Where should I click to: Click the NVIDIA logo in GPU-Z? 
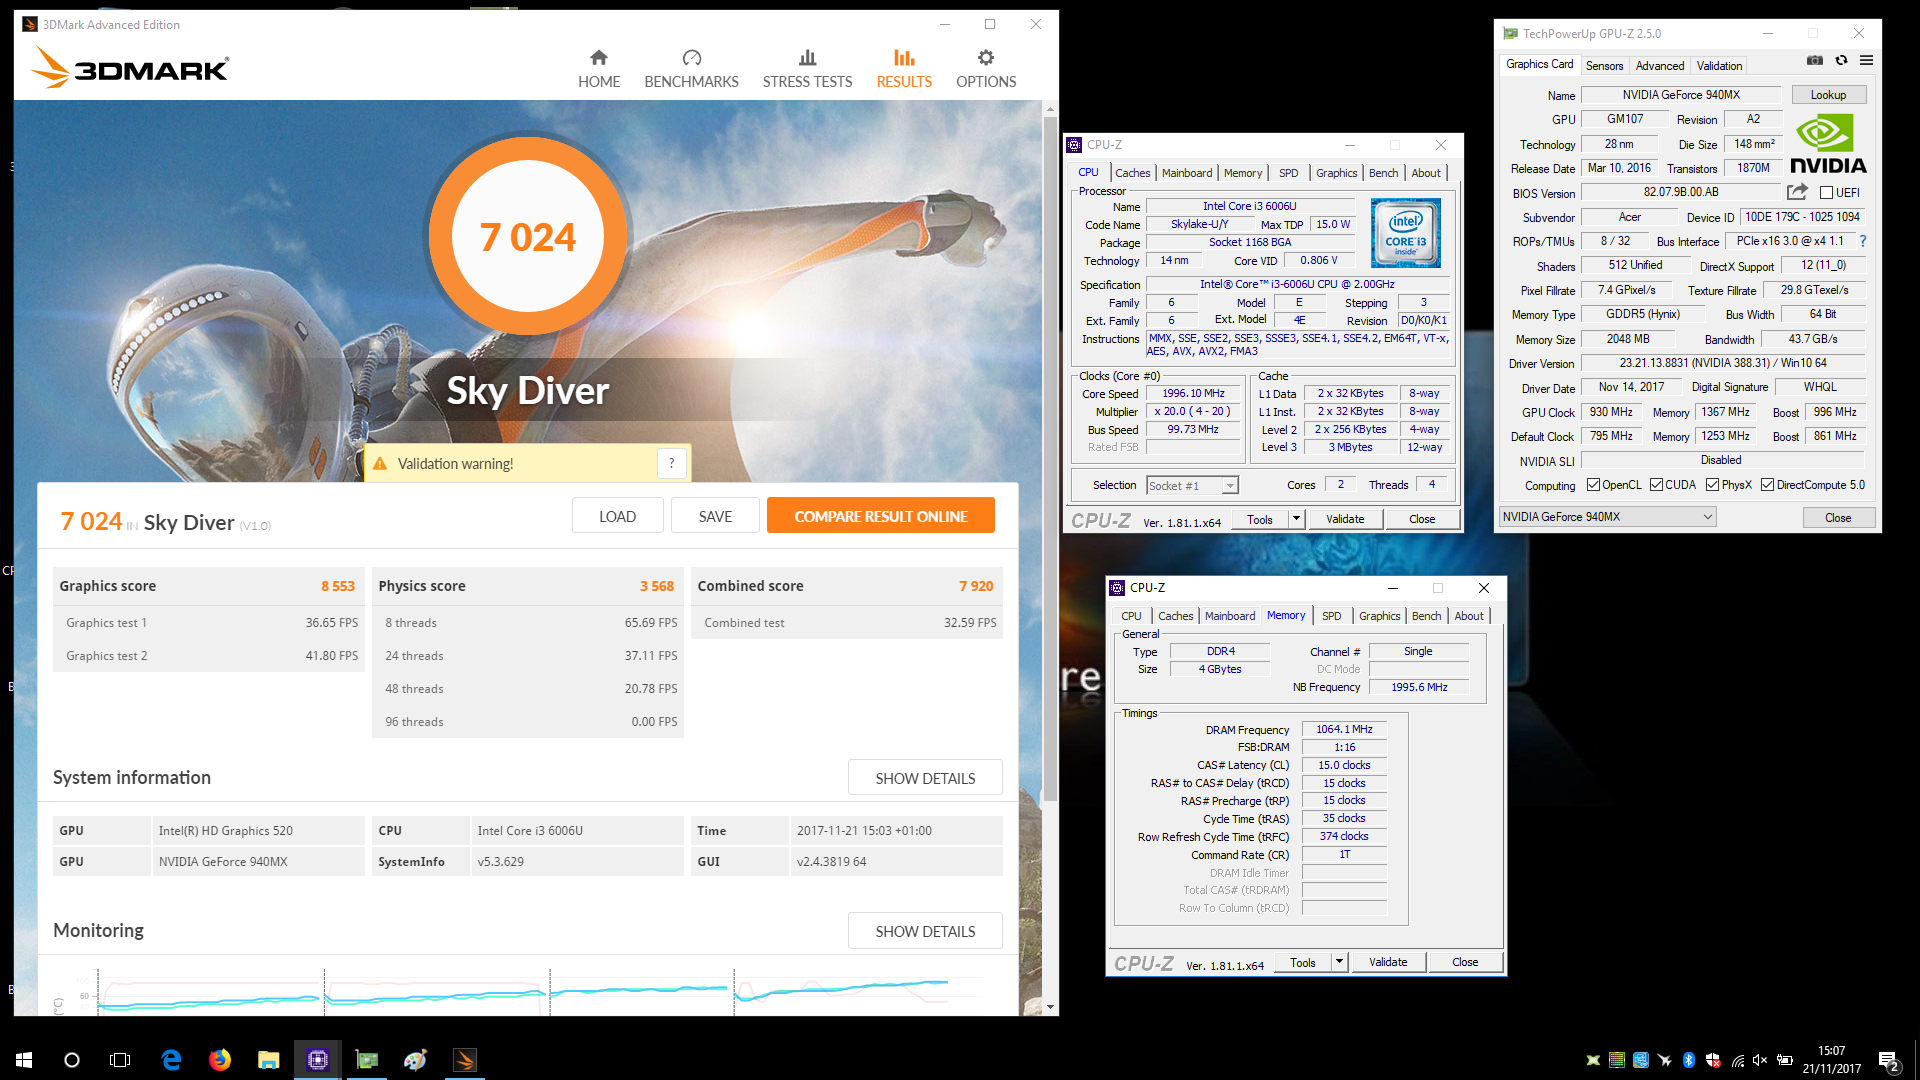1827,144
